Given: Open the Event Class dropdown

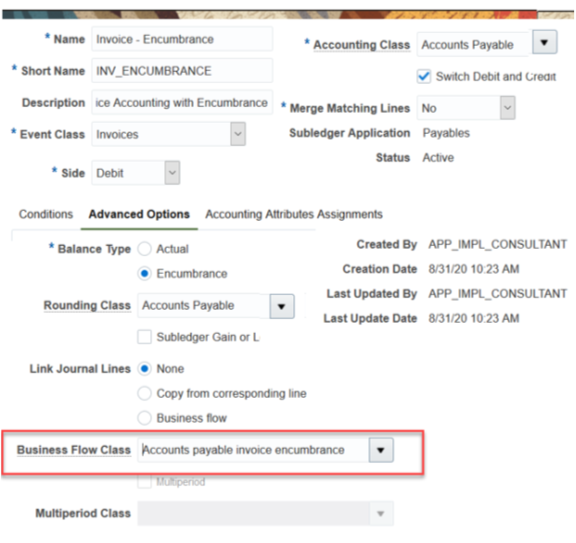Looking at the screenshot, I should click(238, 134).
